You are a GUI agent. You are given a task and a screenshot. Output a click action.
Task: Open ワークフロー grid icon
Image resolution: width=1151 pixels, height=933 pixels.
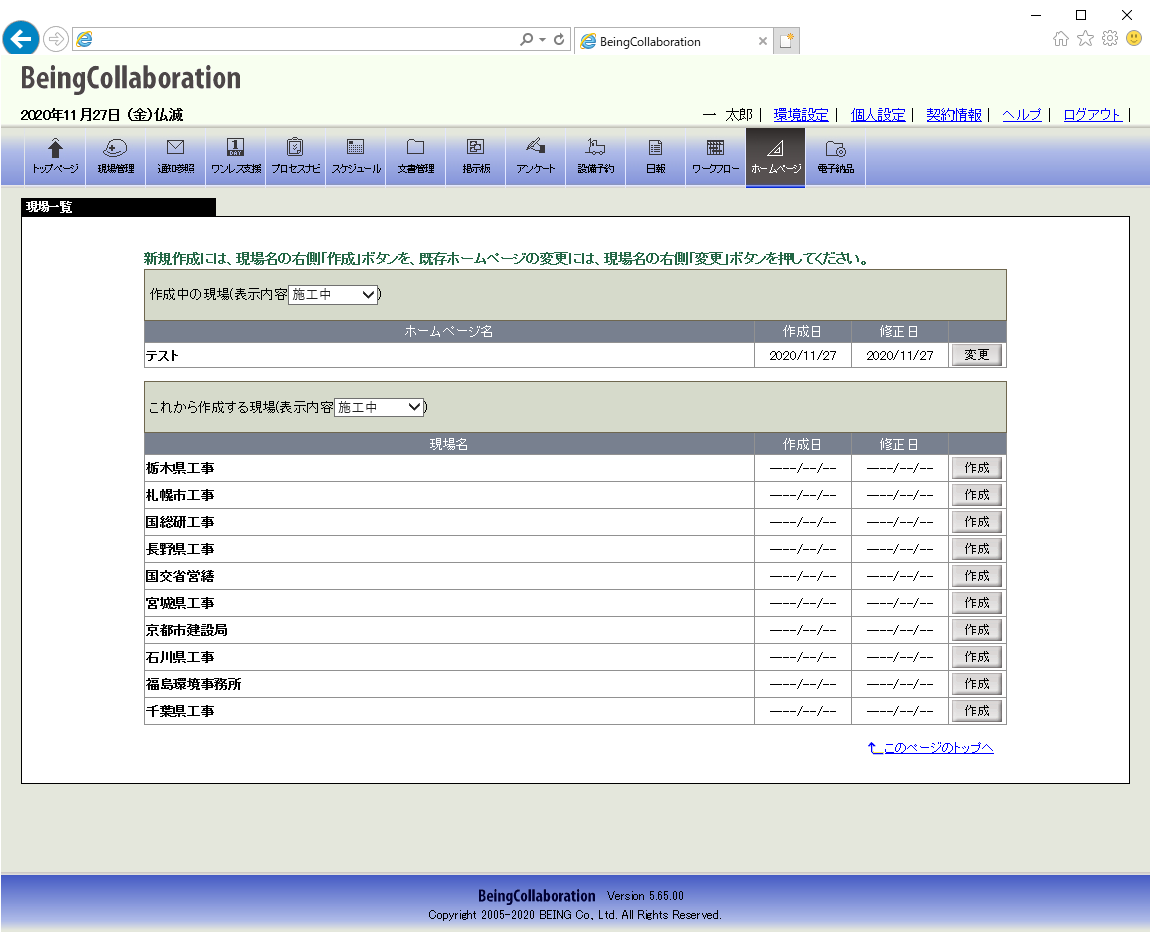715,156
